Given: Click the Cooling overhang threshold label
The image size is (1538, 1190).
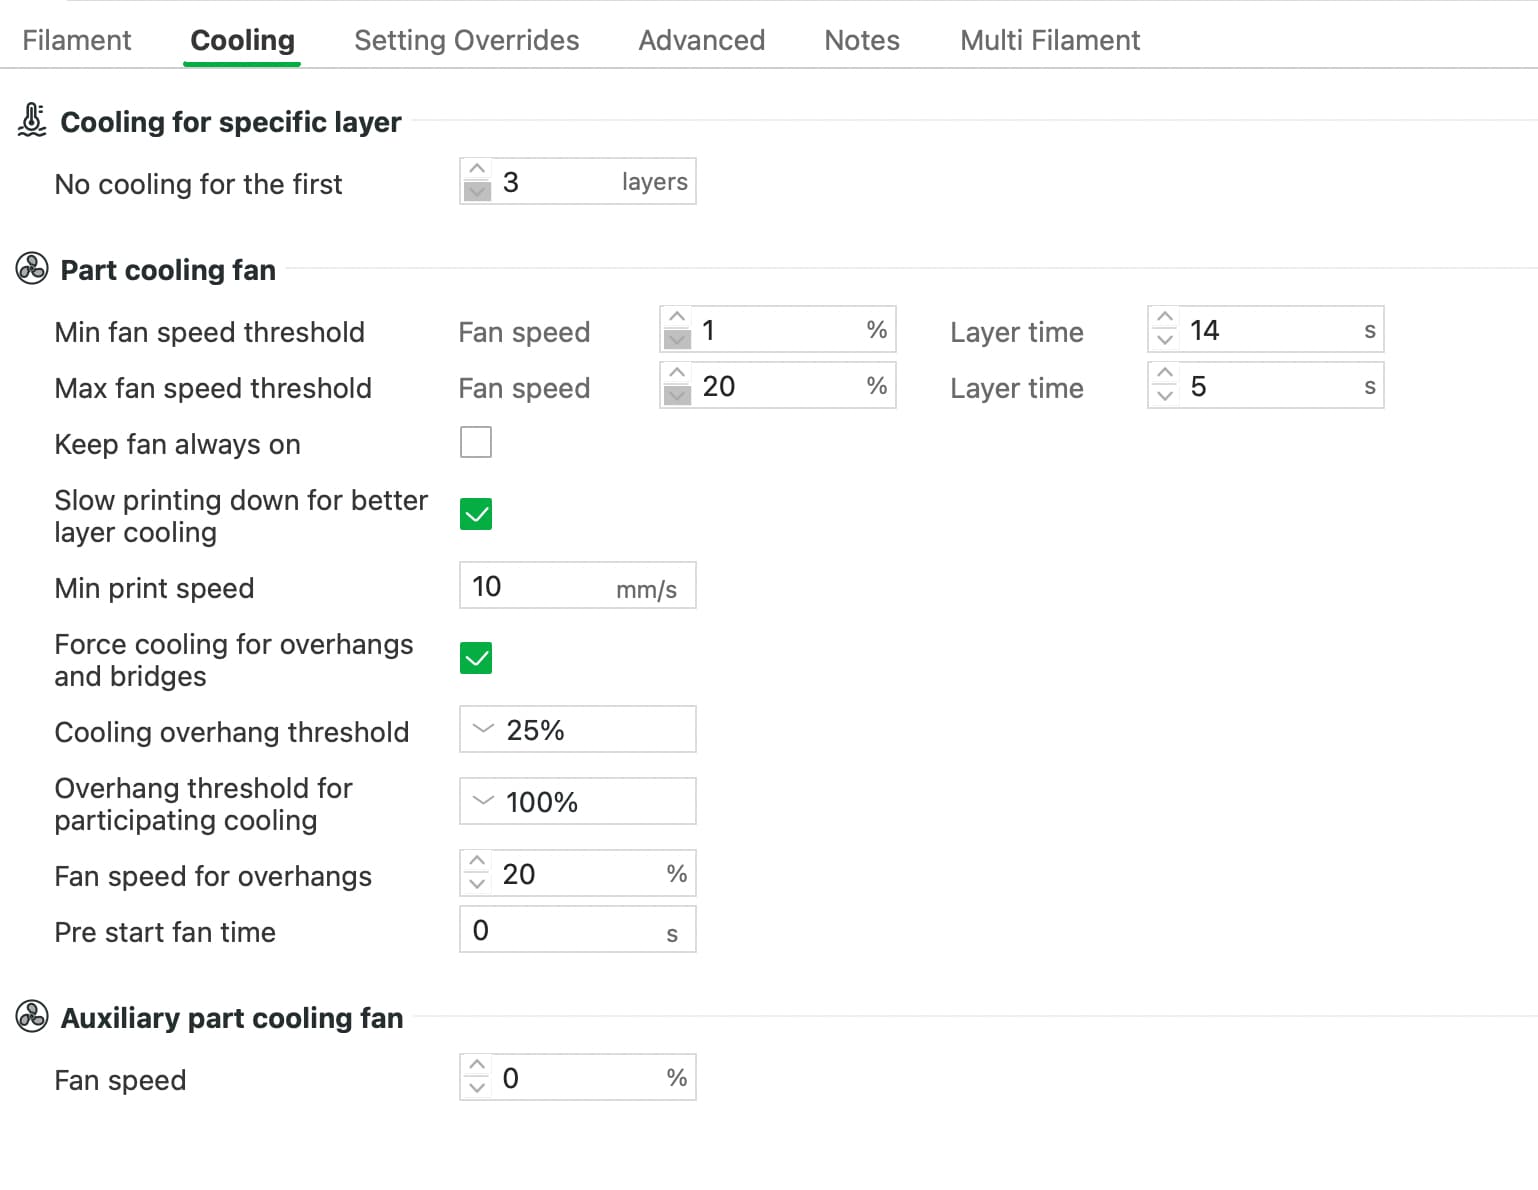Looking at the screenshot, I should [231, 732].
